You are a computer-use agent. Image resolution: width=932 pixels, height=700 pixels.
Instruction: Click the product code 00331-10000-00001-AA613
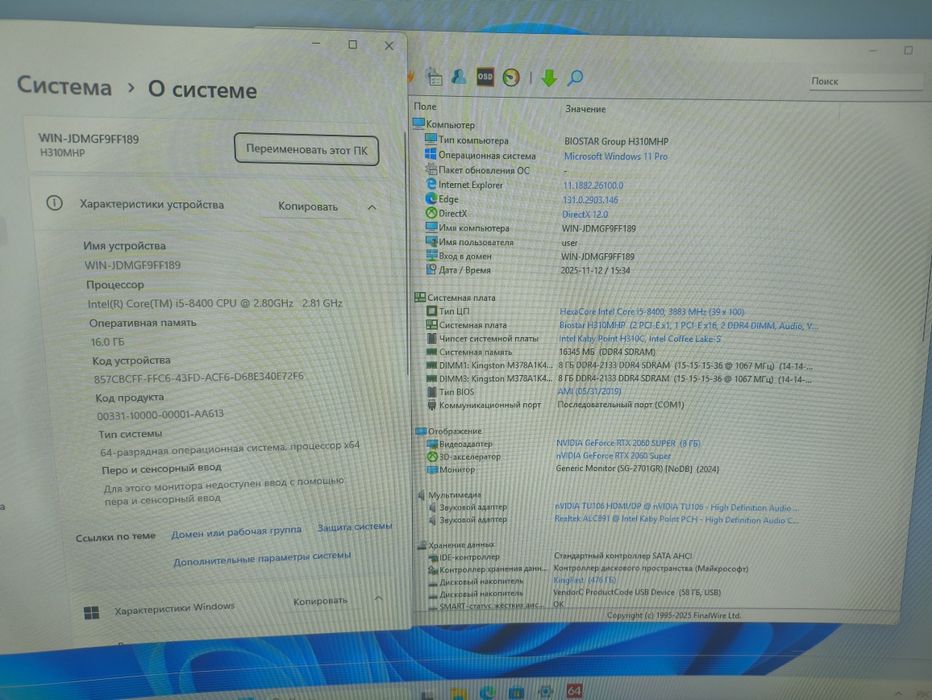pyautogui.click(x=160, y=415)
